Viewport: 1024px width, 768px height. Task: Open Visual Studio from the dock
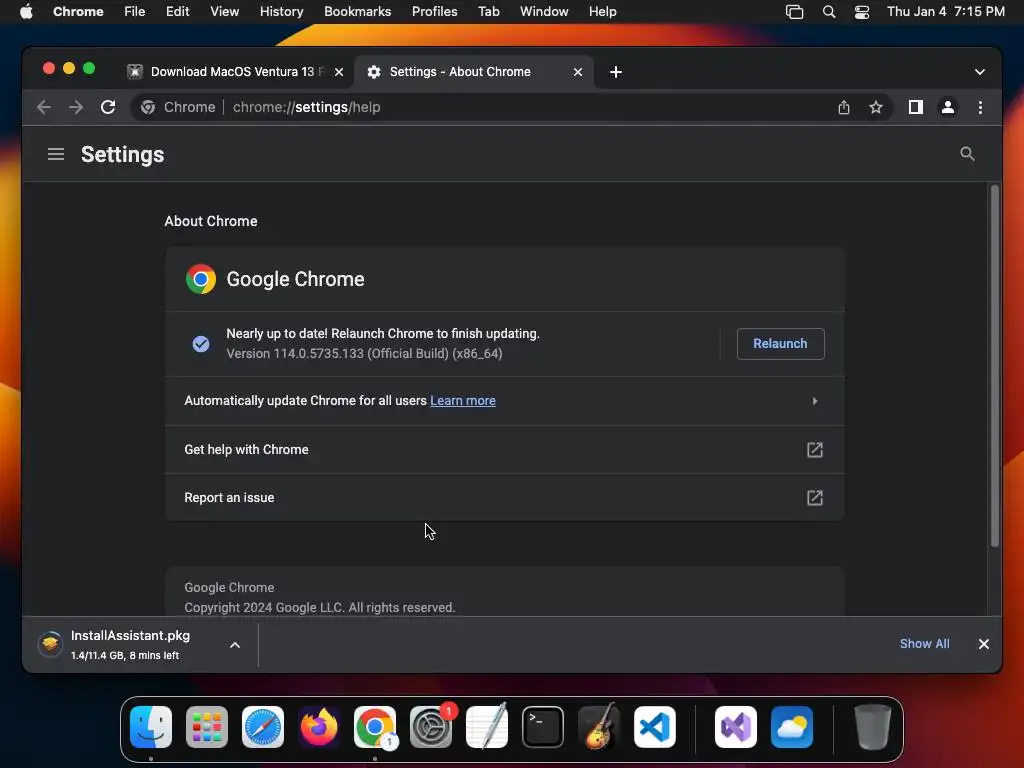click(x=736, y=727)
